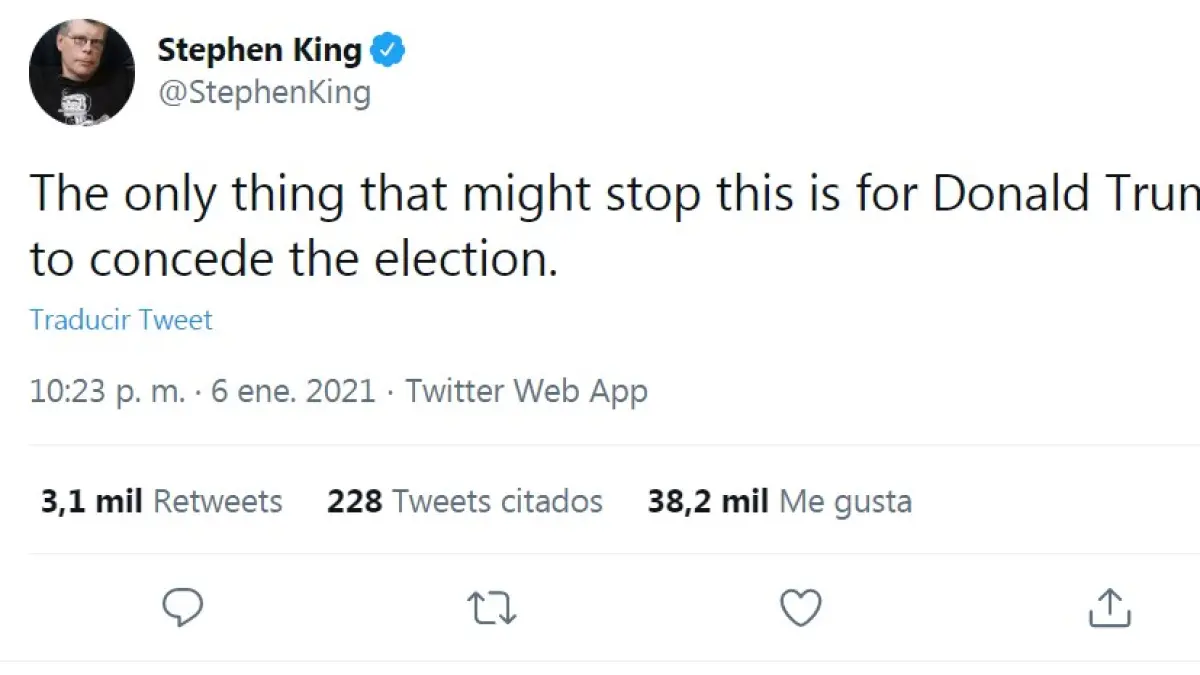Retweet this Stephen King tweet
Viewport: 1200px width, 675px height.
pos(492,607)
